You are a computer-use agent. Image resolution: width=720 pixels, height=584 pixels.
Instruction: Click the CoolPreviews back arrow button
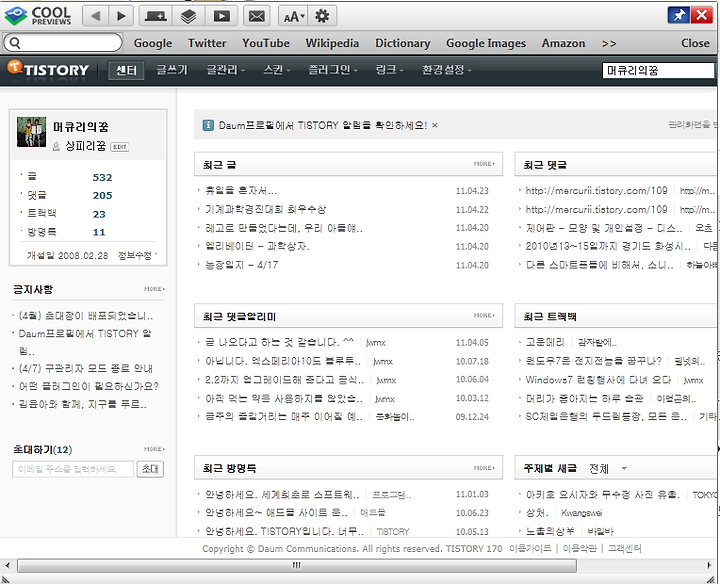click(x=96, y=17)
